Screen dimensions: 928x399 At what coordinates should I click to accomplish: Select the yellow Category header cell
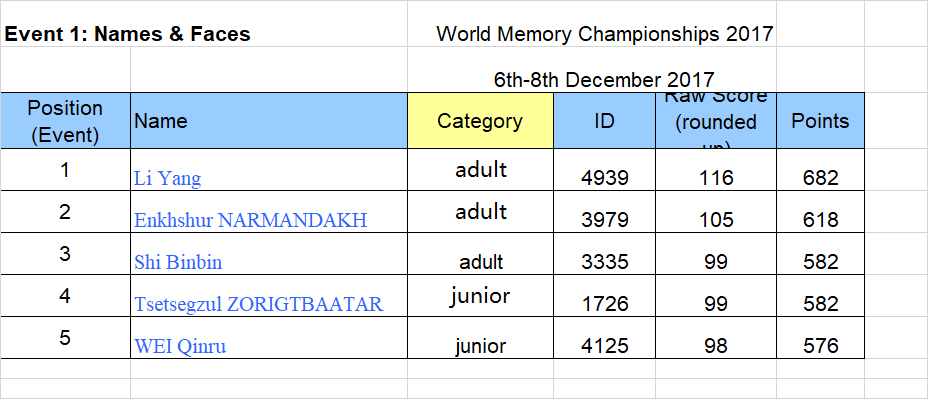pyautogui.click(x=480, y=121)
